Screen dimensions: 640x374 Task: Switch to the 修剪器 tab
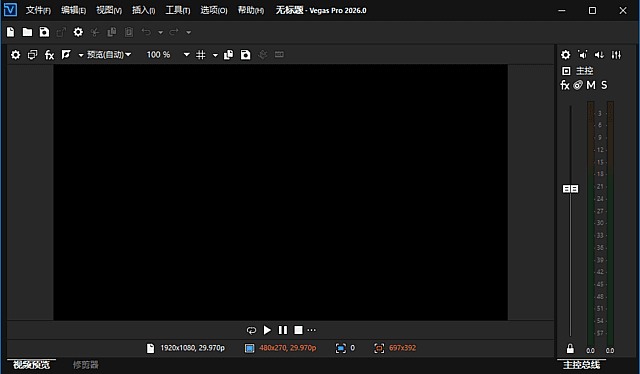[86, 365]
